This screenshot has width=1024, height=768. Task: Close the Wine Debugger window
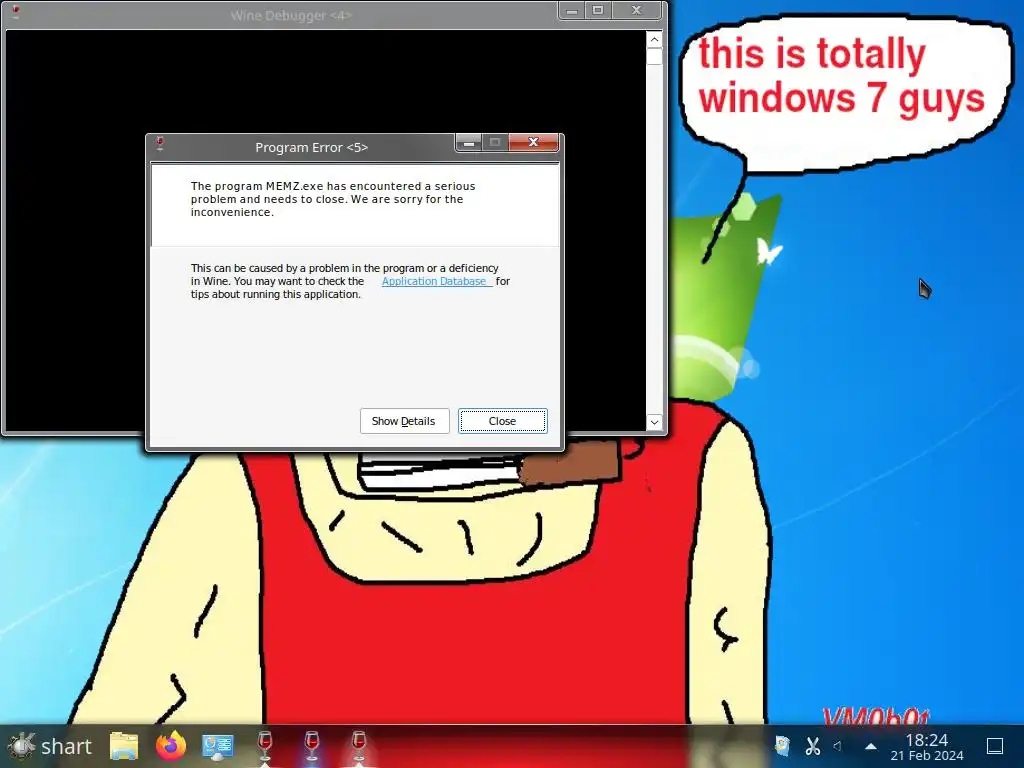pos(637,10)
